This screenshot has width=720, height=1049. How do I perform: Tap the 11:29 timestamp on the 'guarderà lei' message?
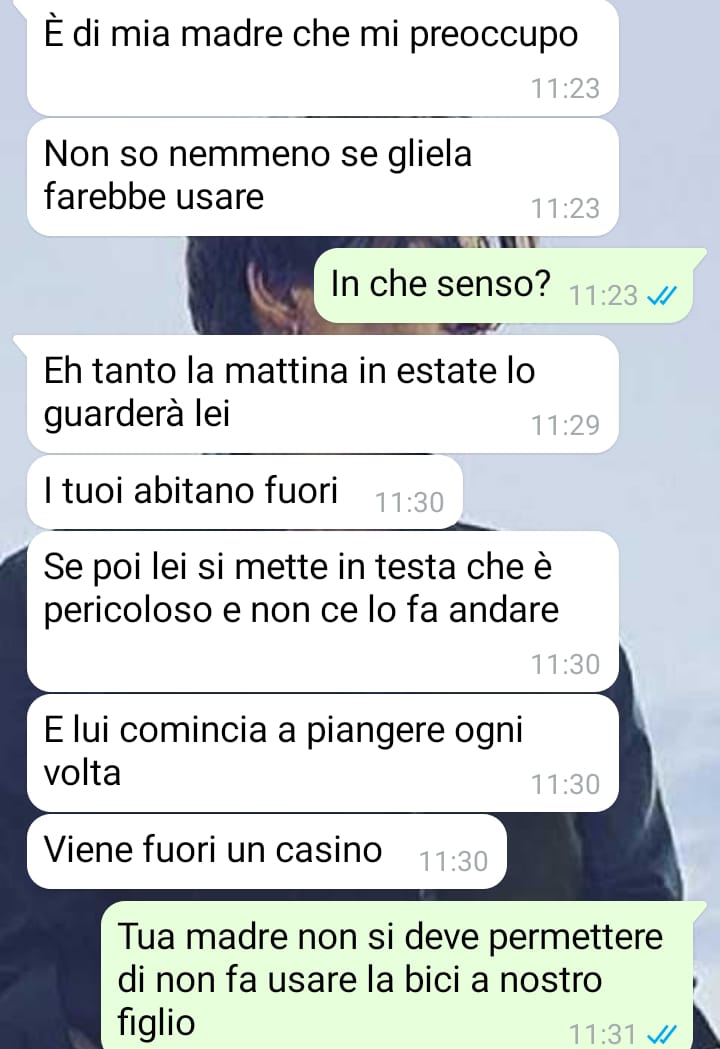pos(565,425)
